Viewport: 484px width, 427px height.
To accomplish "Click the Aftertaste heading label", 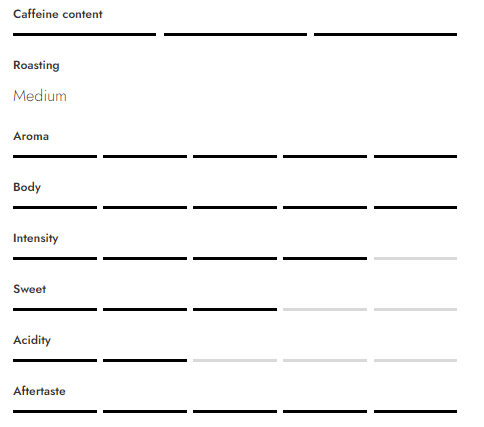I will point(39,391).
